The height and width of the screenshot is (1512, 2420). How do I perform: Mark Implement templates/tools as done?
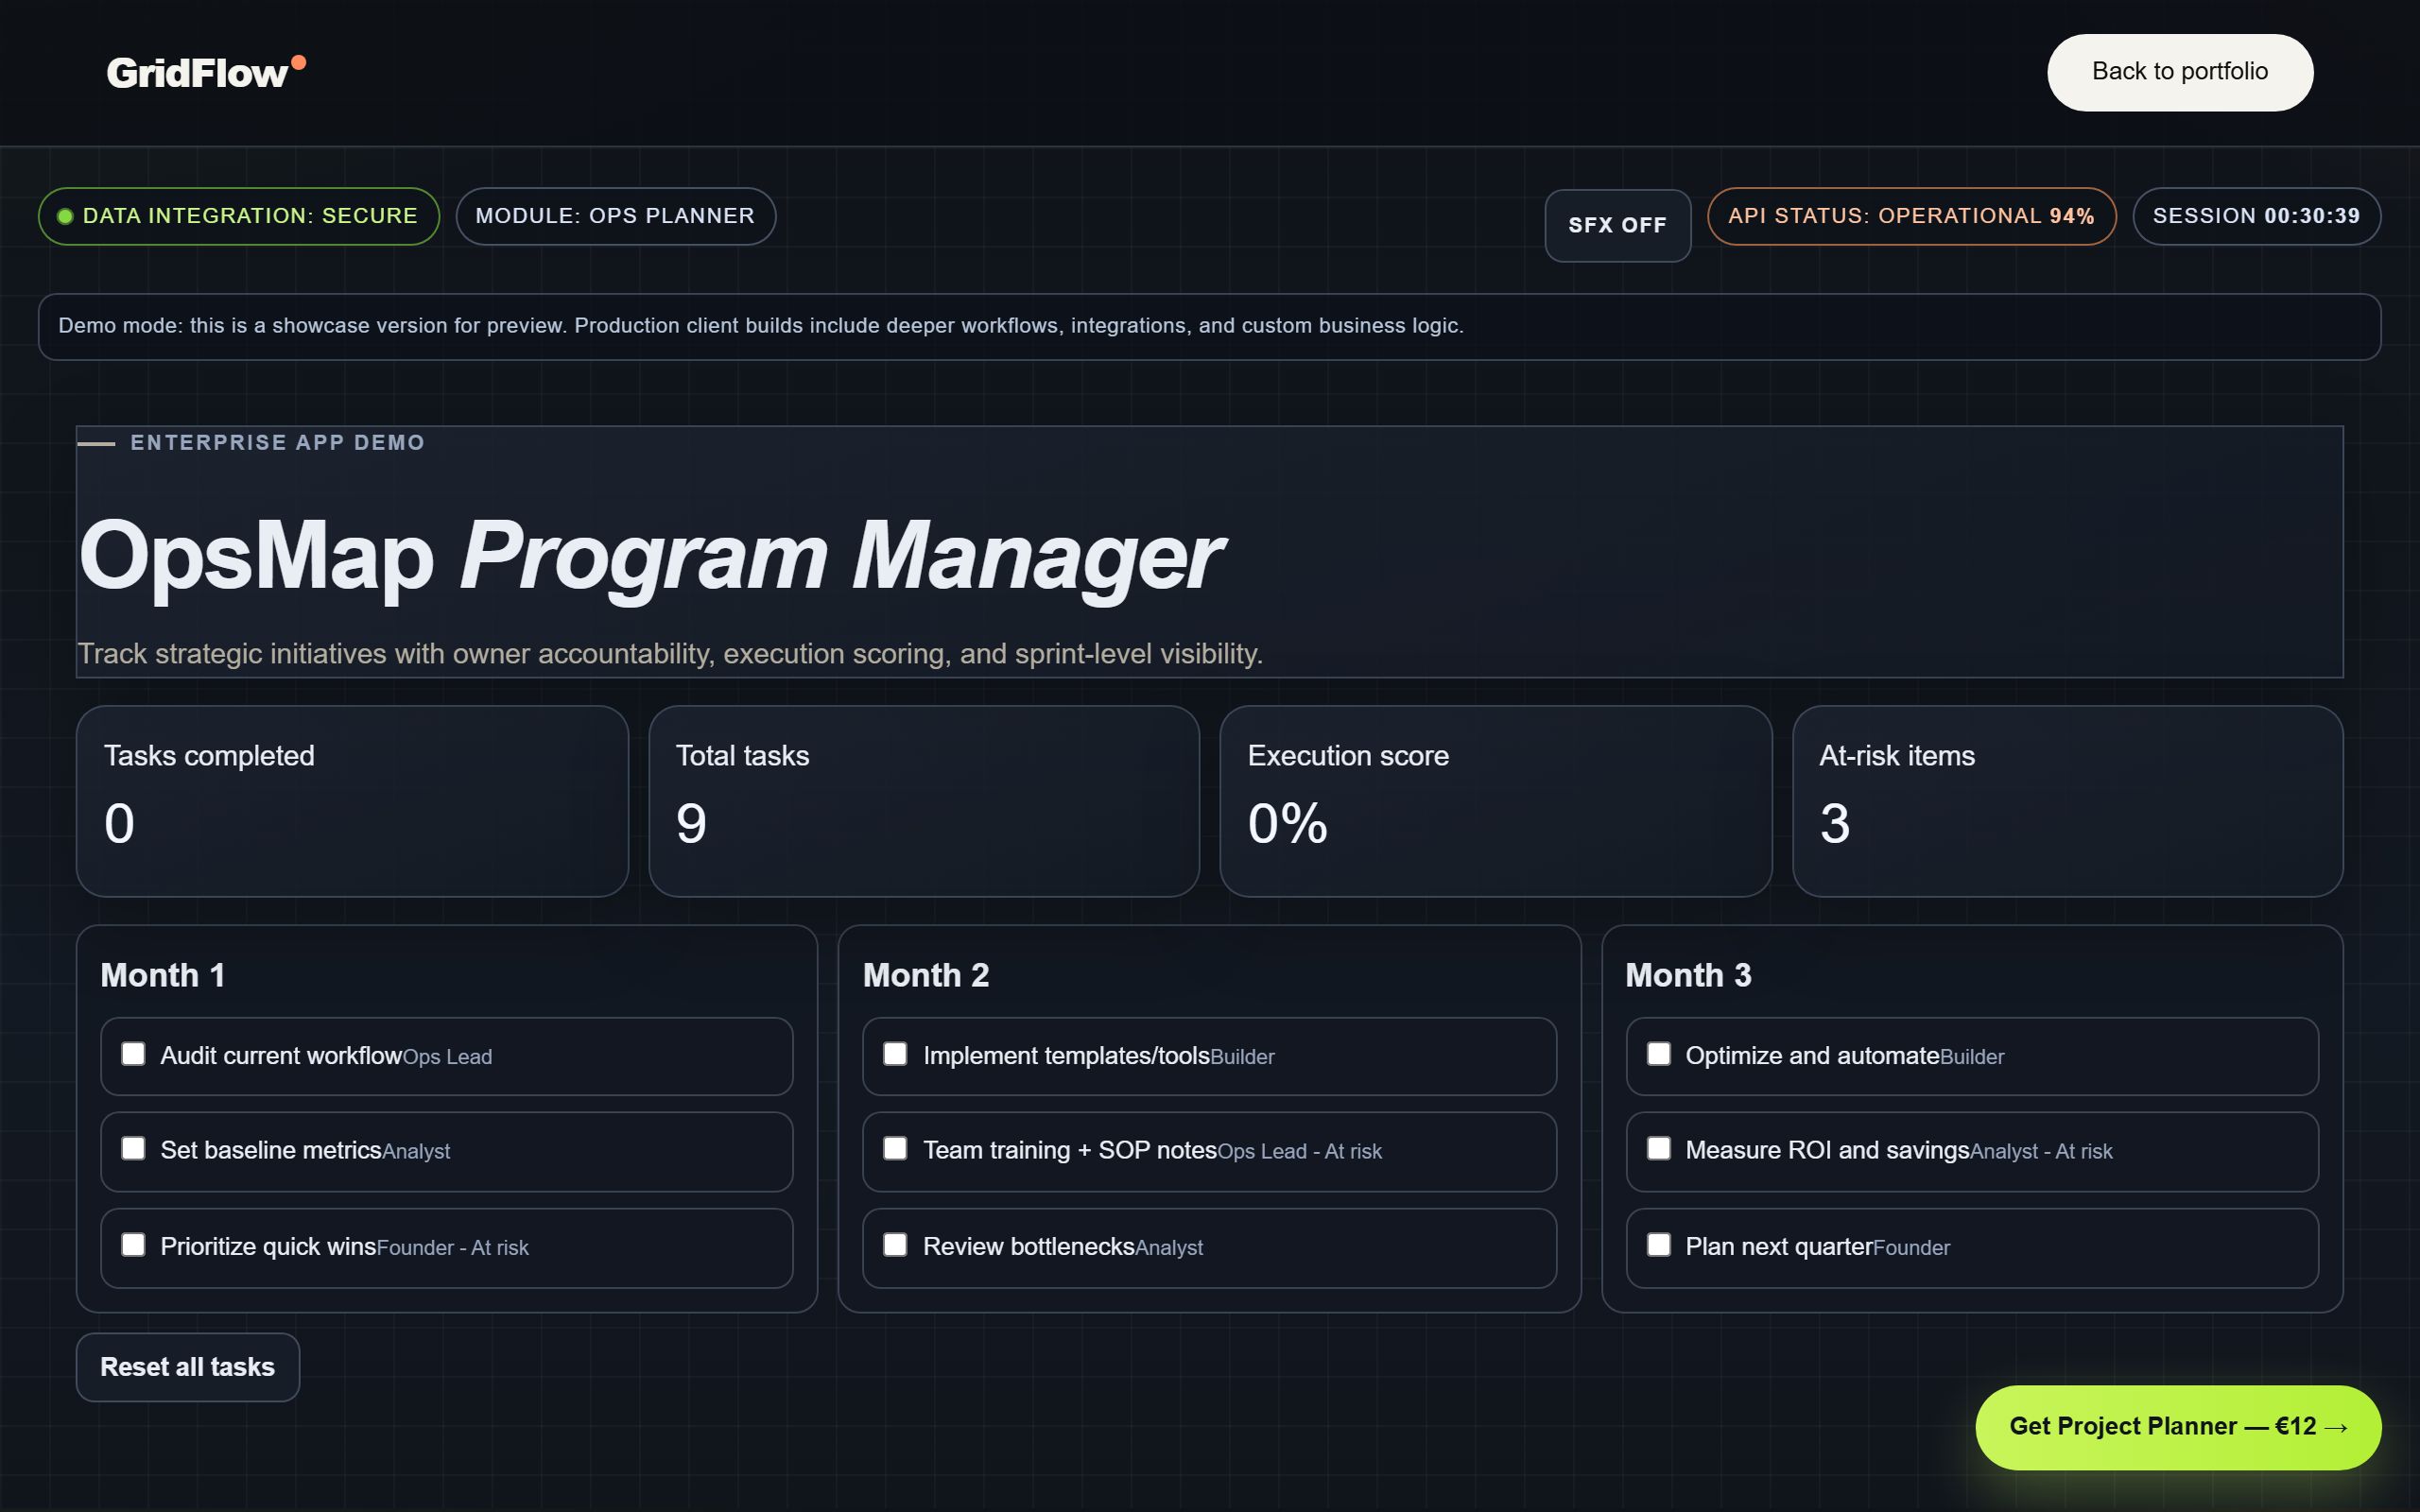895,1054
